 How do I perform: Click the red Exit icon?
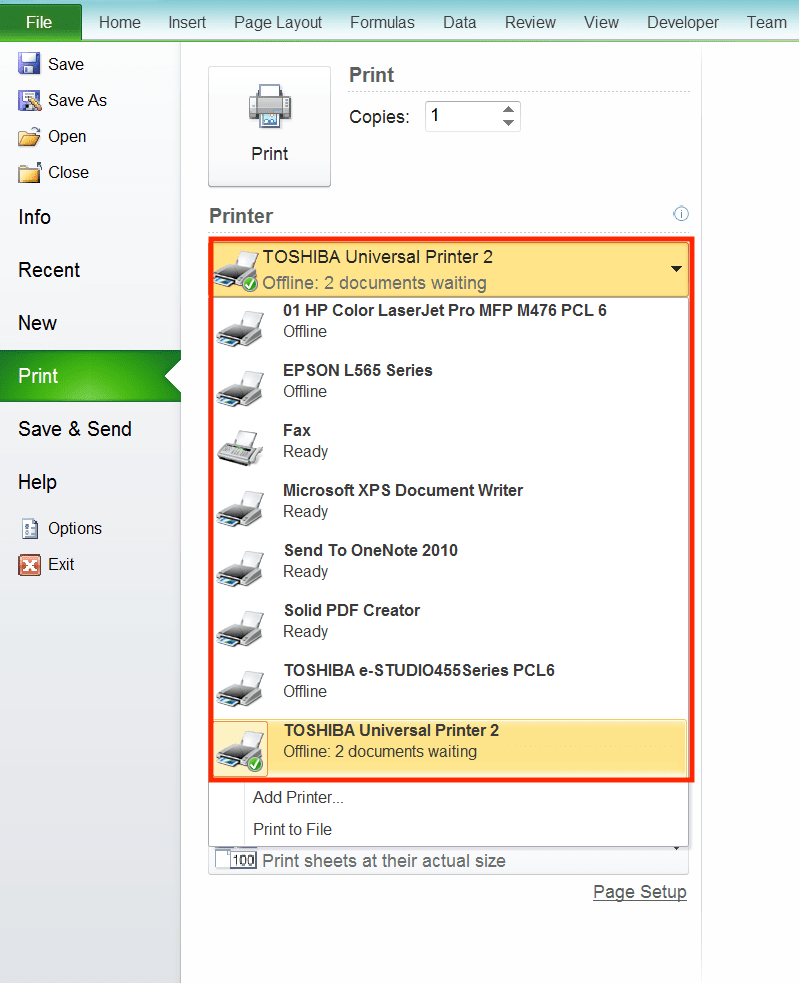tap(29, 565)
